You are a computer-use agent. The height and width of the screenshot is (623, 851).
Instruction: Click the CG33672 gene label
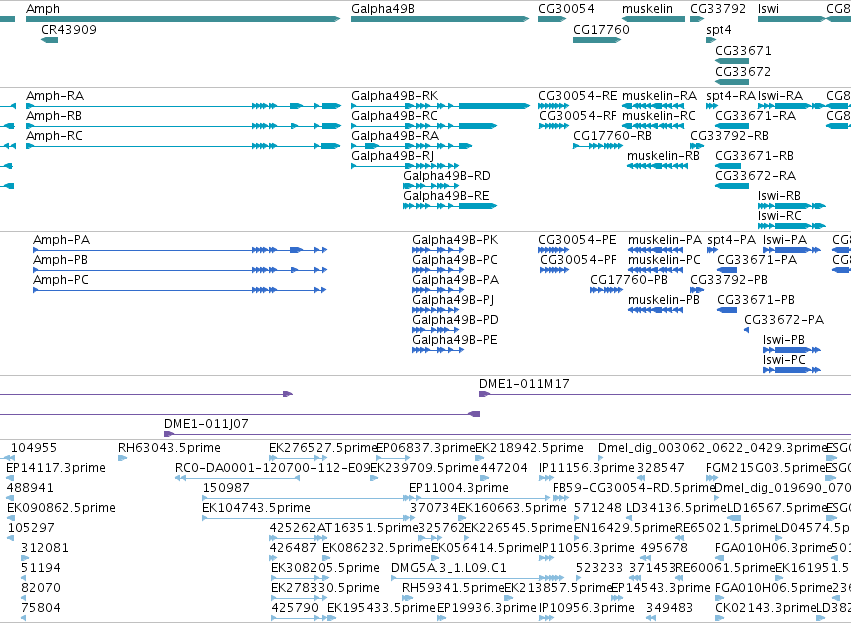coord(743,72)
